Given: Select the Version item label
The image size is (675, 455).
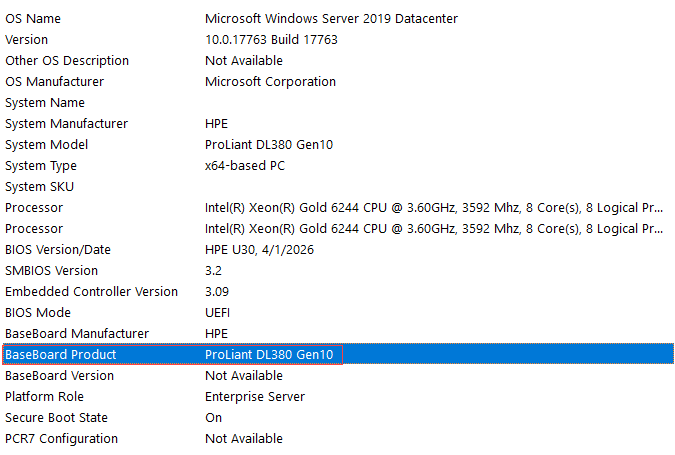Looking at the screenshot, I should 26,40.
